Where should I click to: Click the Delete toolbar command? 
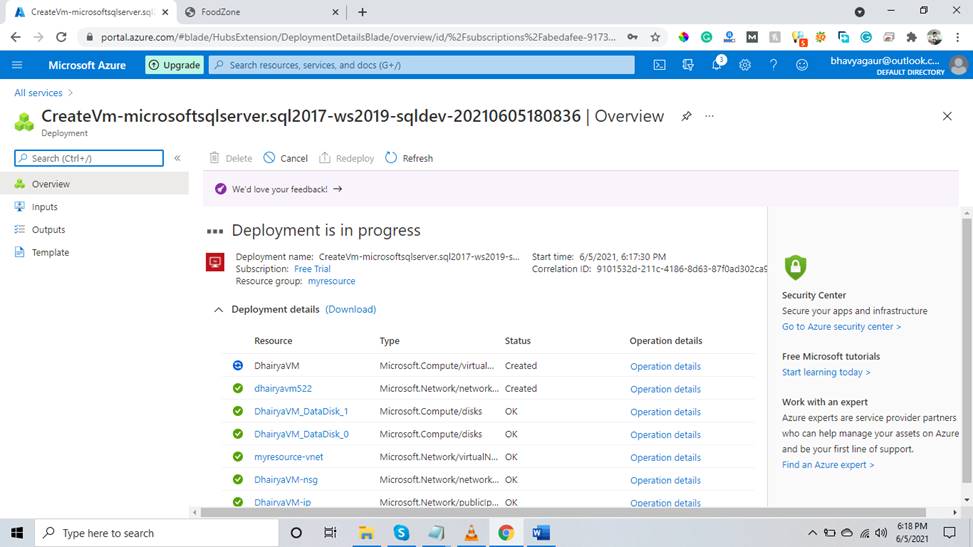[x=230, y=158]
